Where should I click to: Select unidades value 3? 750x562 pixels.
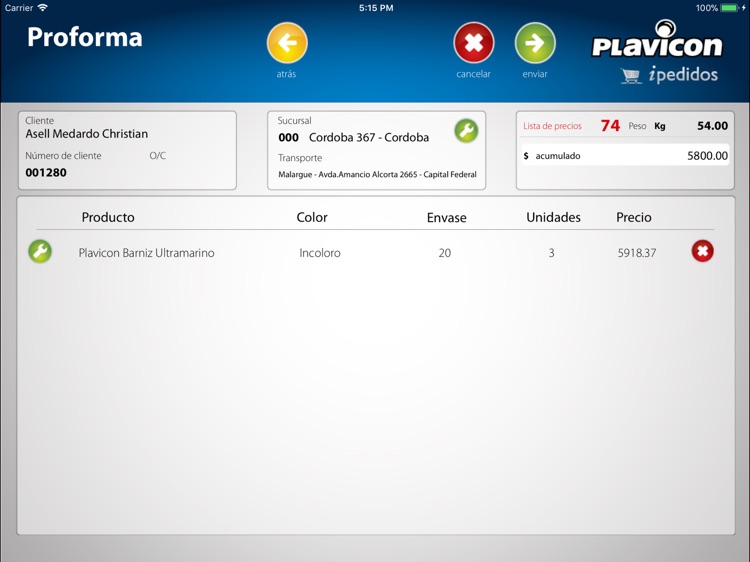coord(551,253)
